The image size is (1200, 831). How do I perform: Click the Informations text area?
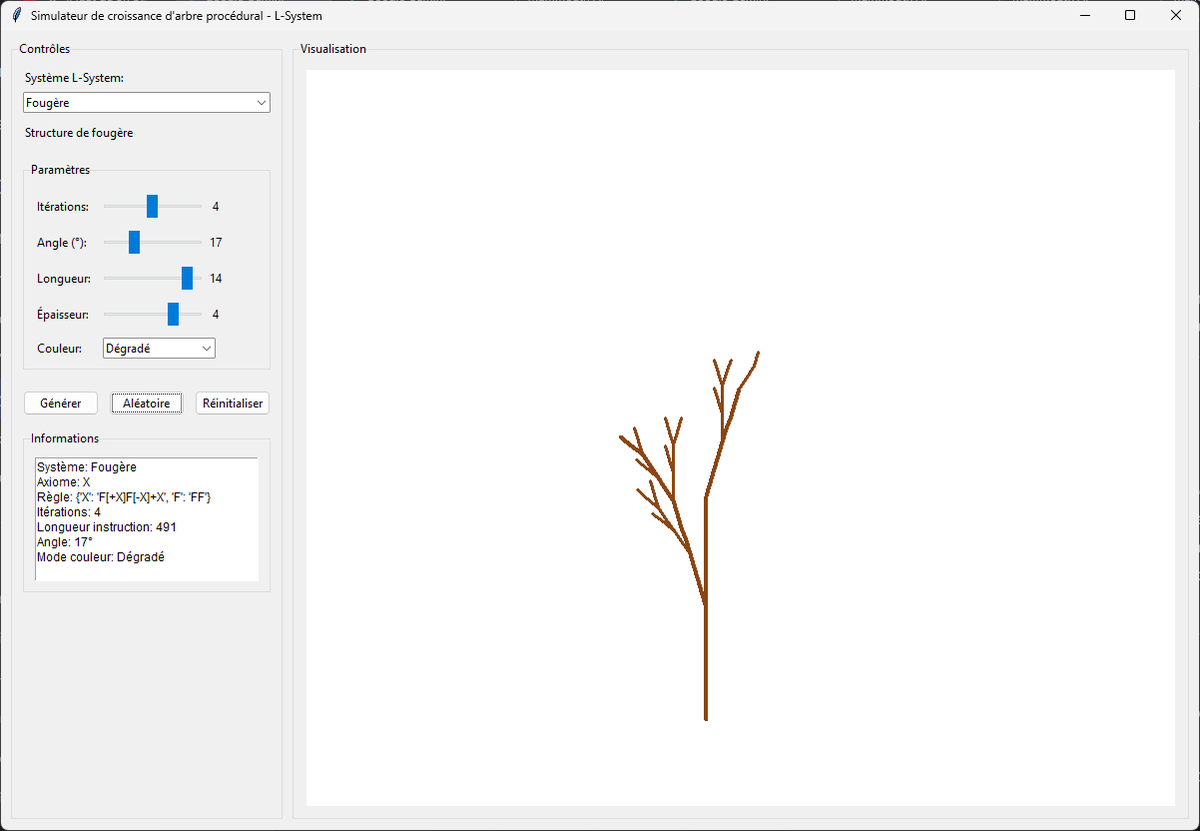point(146,519)
